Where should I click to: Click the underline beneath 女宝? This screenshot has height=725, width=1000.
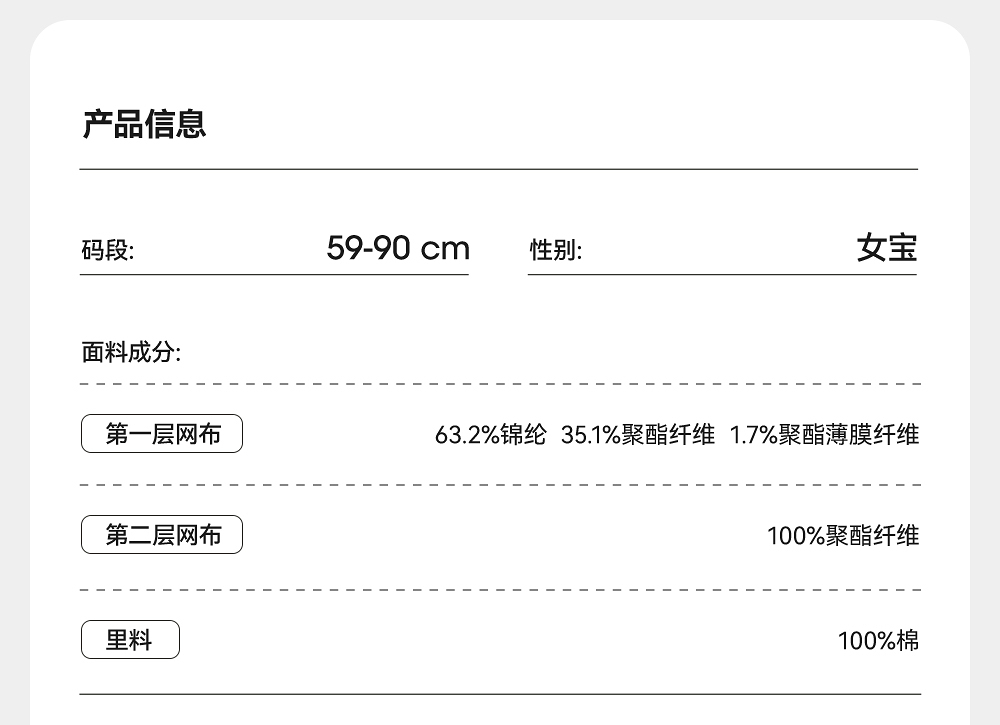coord(722,274)
